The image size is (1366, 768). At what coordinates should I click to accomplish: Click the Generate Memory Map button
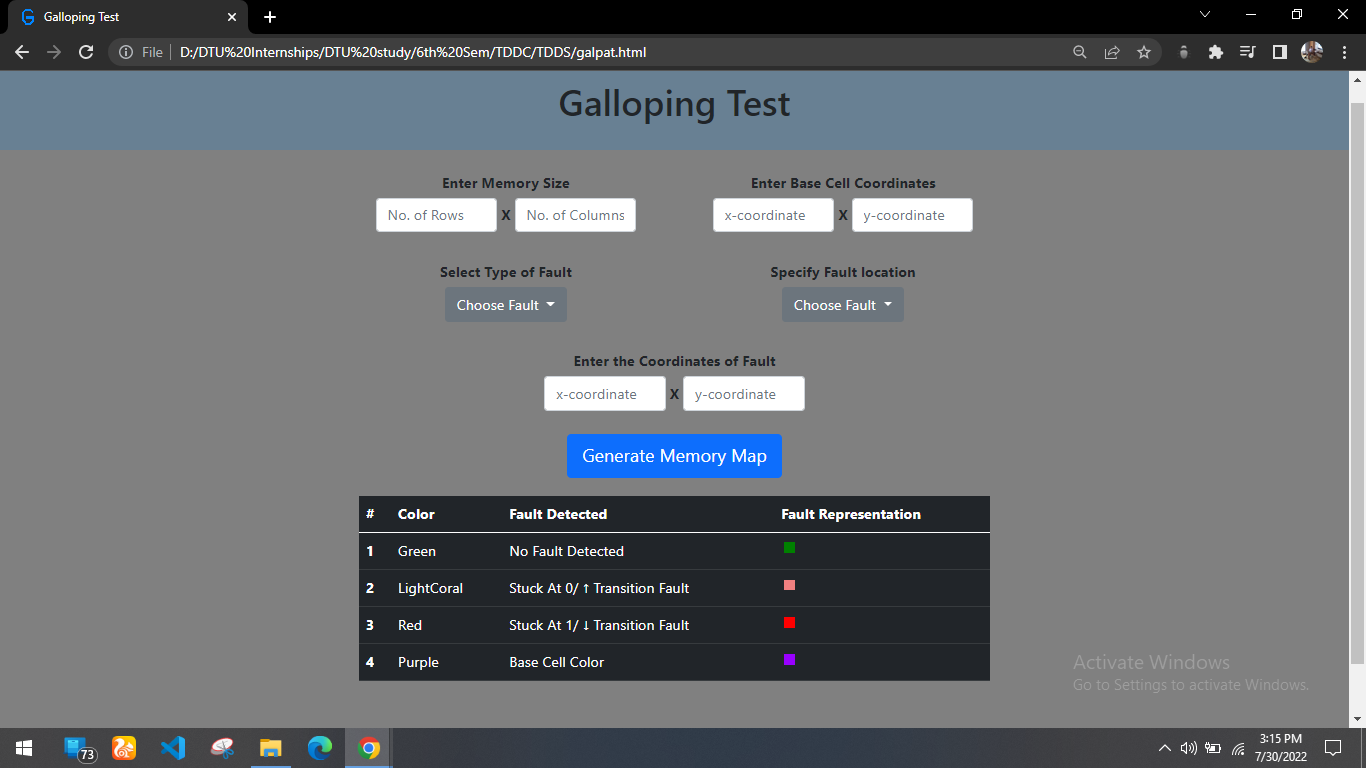pyautogui.click(x=674, y=455)
